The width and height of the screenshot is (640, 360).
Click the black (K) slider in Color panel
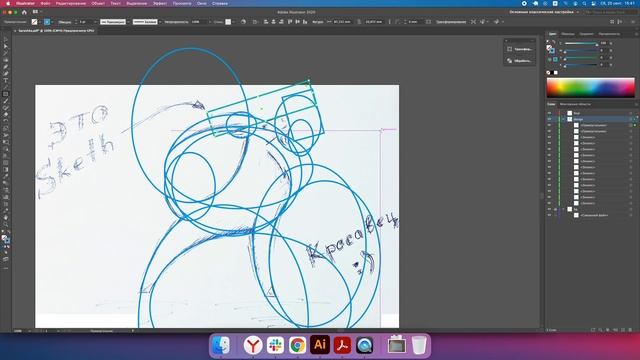click(x=581, y=65)
